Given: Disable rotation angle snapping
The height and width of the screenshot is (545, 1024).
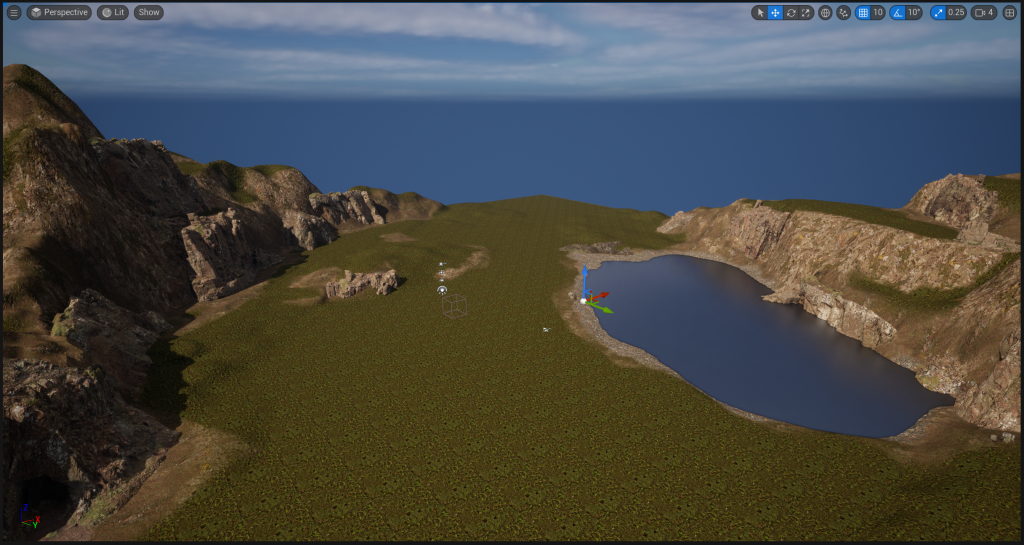Looking at the screenshot, I should (x=898, y=13).
